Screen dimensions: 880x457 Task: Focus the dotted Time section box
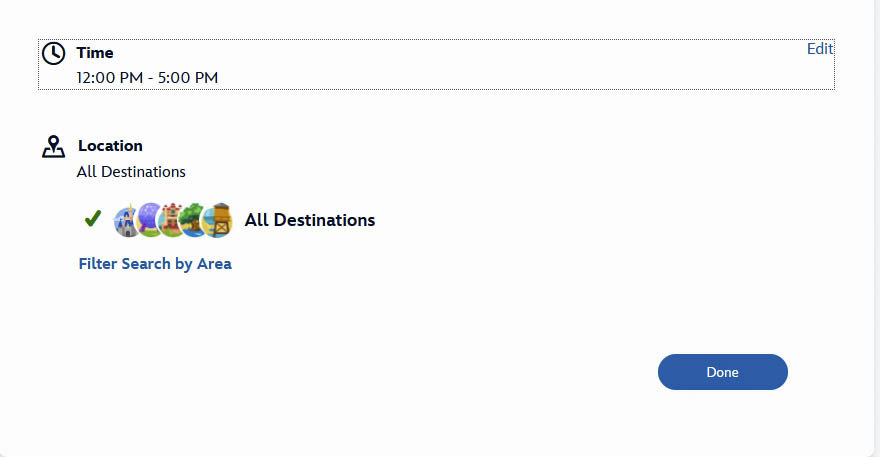tap(500, 66)
